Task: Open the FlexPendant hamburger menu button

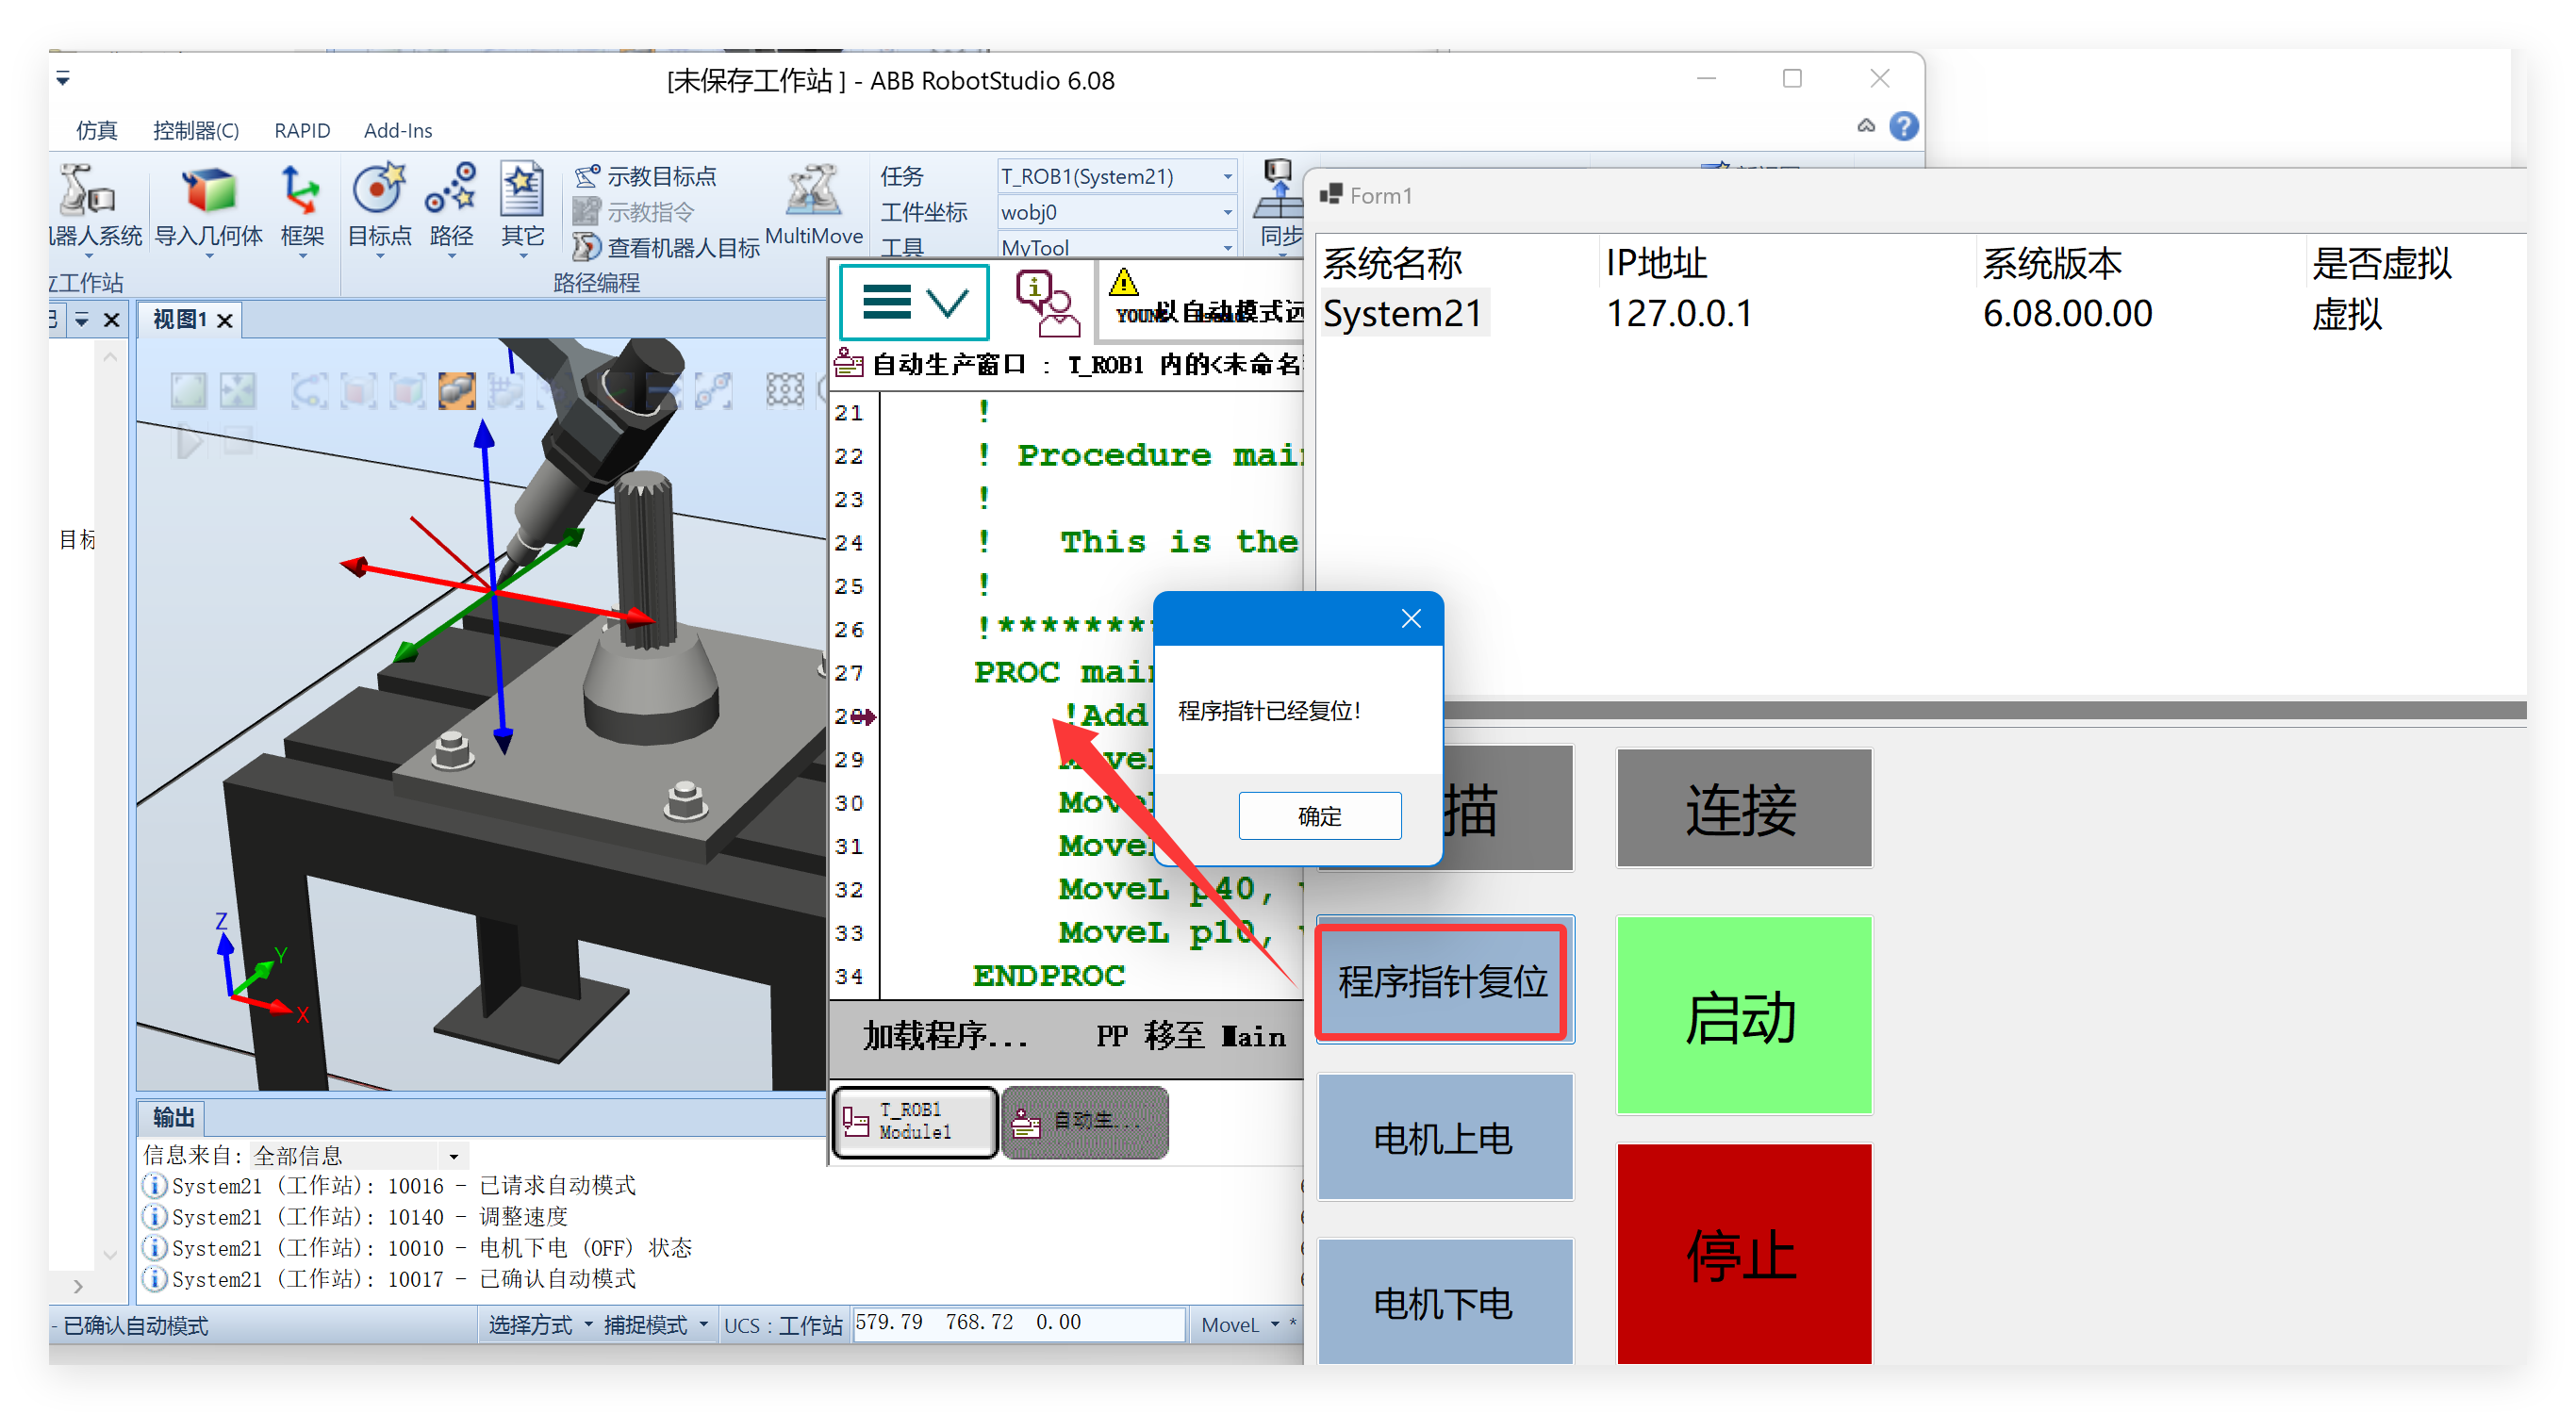Action: (x=913, y=302)
